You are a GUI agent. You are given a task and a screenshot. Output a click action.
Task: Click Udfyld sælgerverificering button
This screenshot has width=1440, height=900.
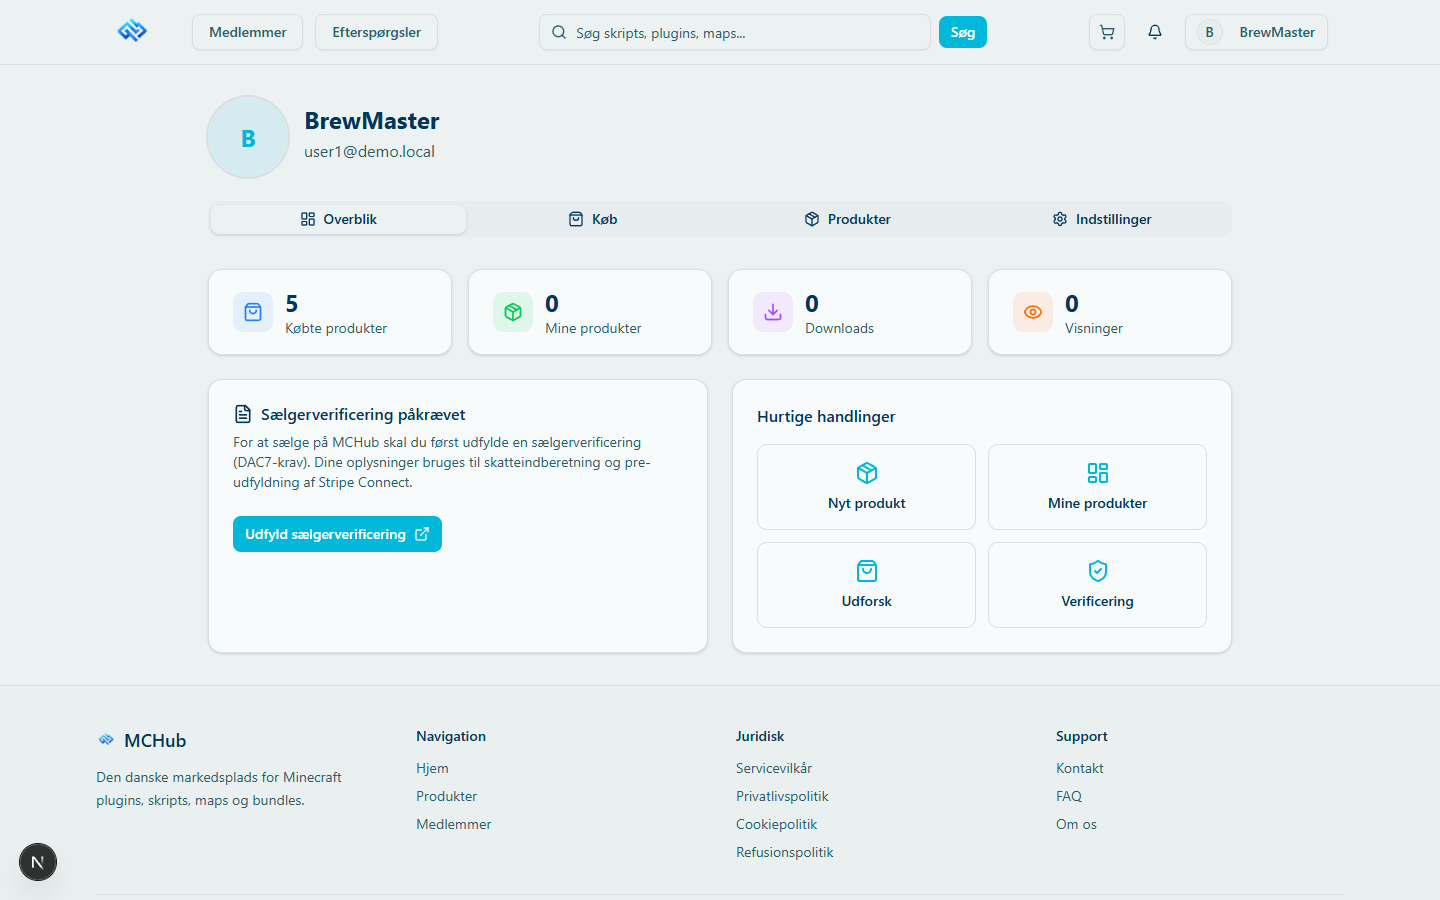point(337,534)
